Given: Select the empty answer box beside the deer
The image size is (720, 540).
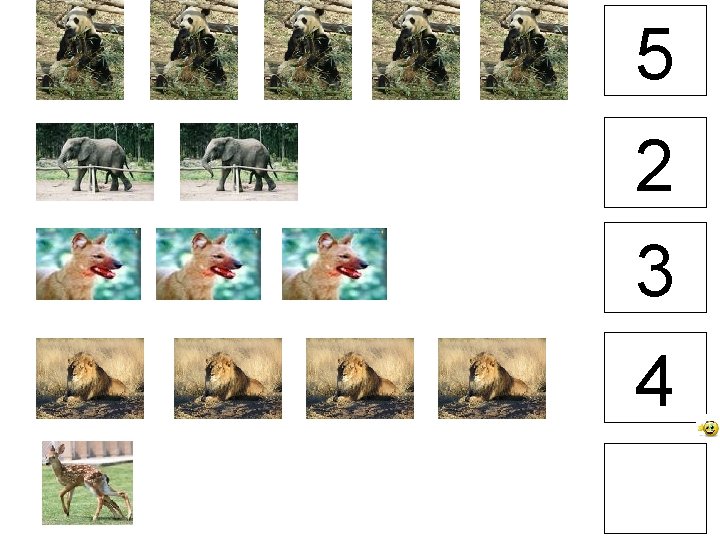Looking at the screenshot, I should (x=655, y=488).
